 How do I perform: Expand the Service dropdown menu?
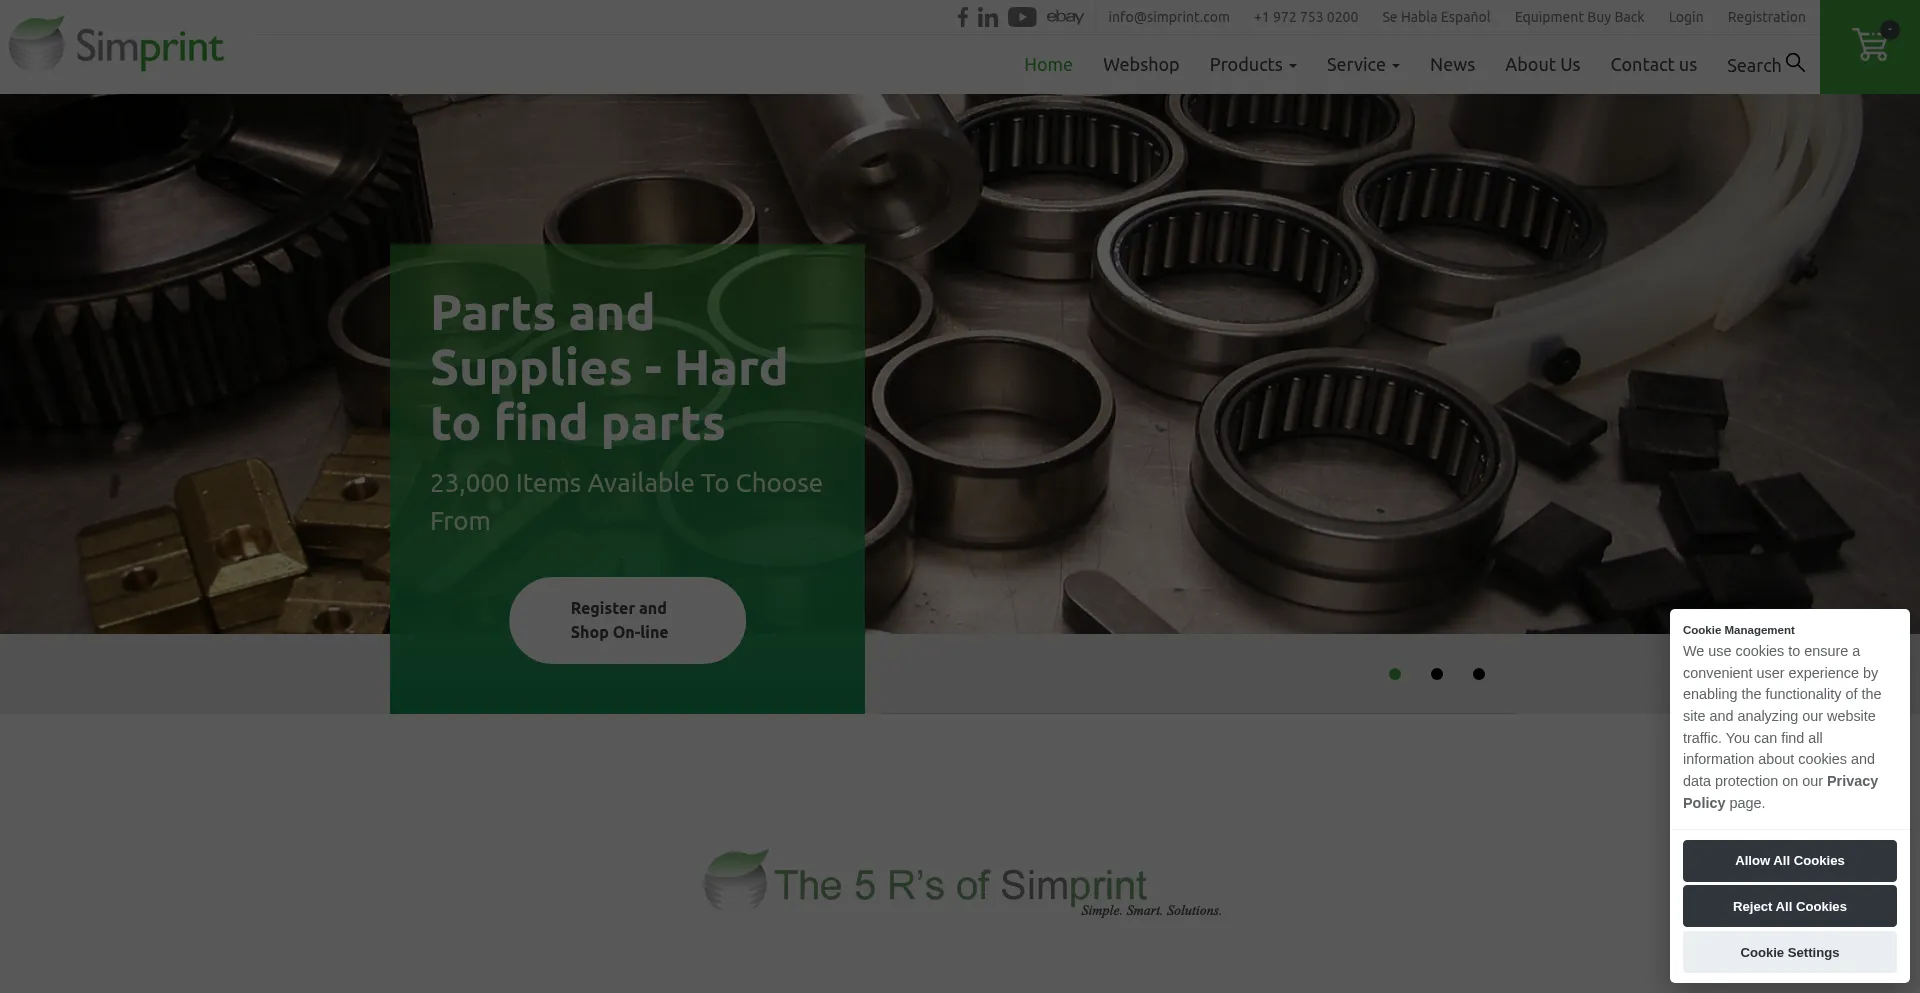[1363, 64]
